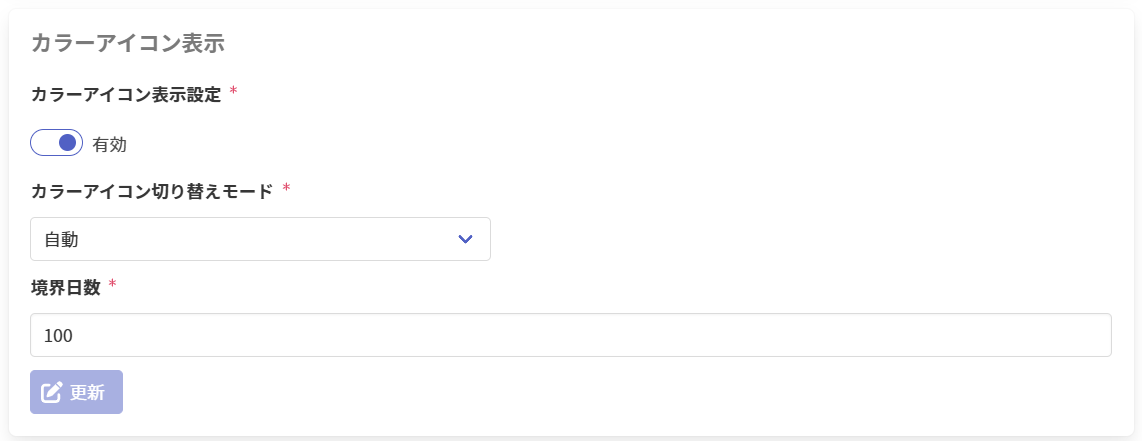
Task: Click the red asterisk beside カラーアイコン表示設定
Action: [x=234, y=92]
